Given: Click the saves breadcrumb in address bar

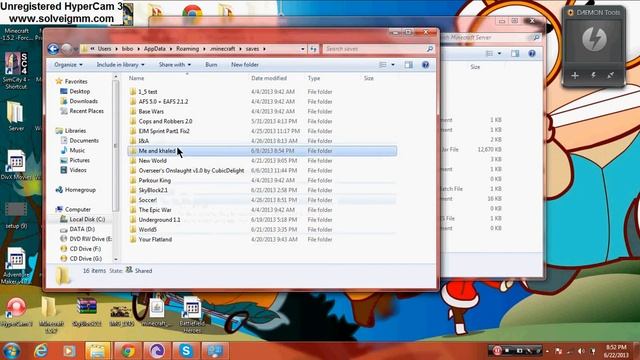Looking at the screenshot, I should 252,49.
